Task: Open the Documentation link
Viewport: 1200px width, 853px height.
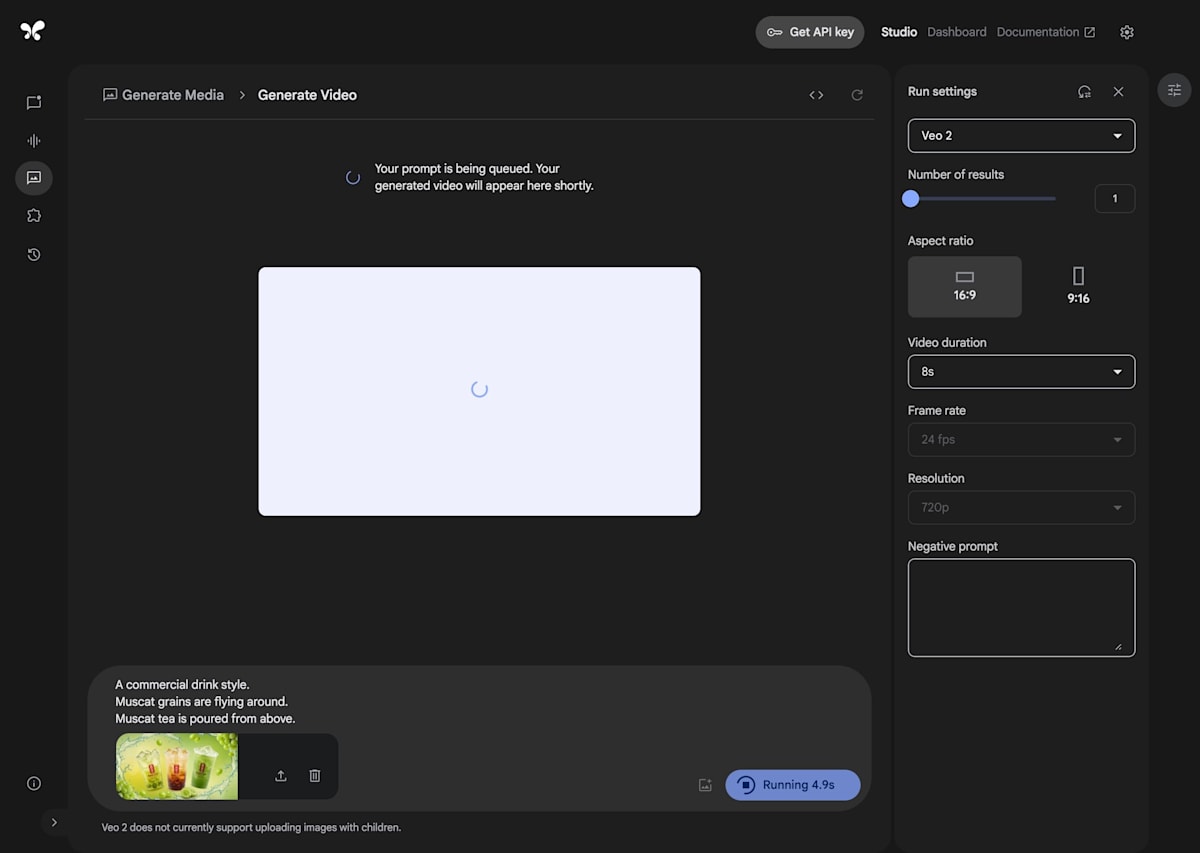Action: click(x=1046, y=32)
